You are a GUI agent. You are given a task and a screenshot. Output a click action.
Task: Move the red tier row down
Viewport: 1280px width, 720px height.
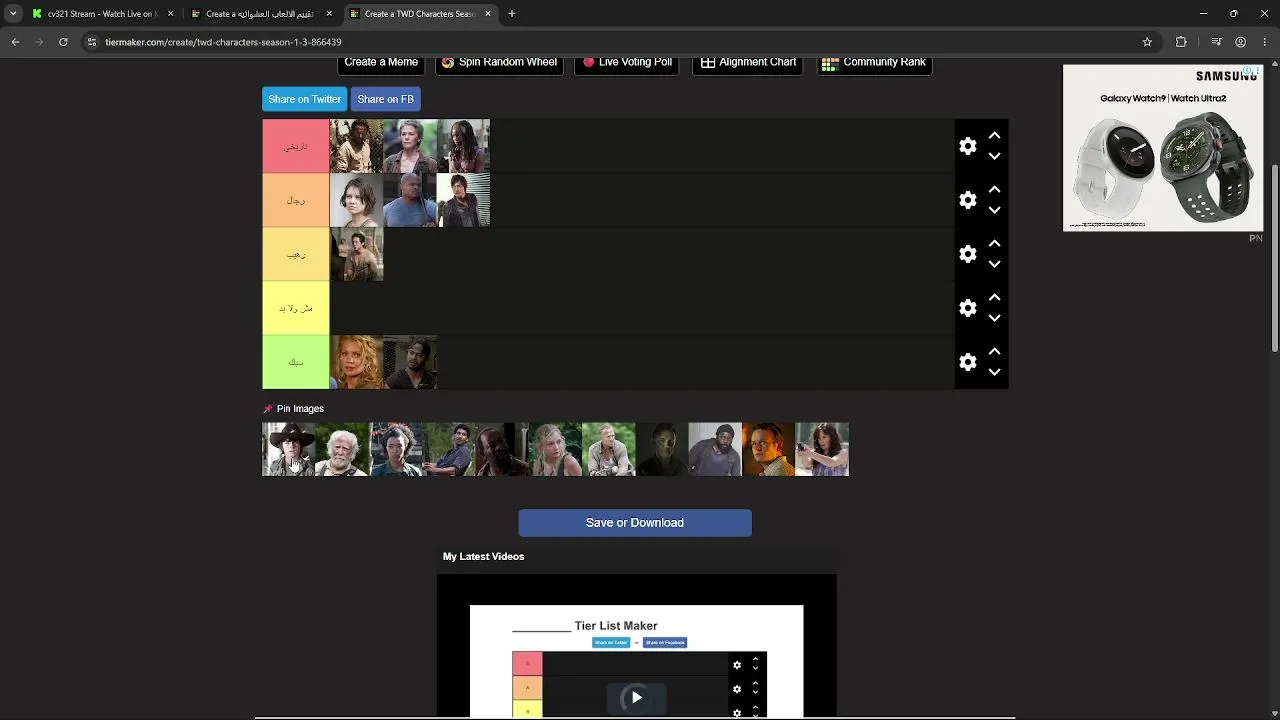[x=994, y=157]
